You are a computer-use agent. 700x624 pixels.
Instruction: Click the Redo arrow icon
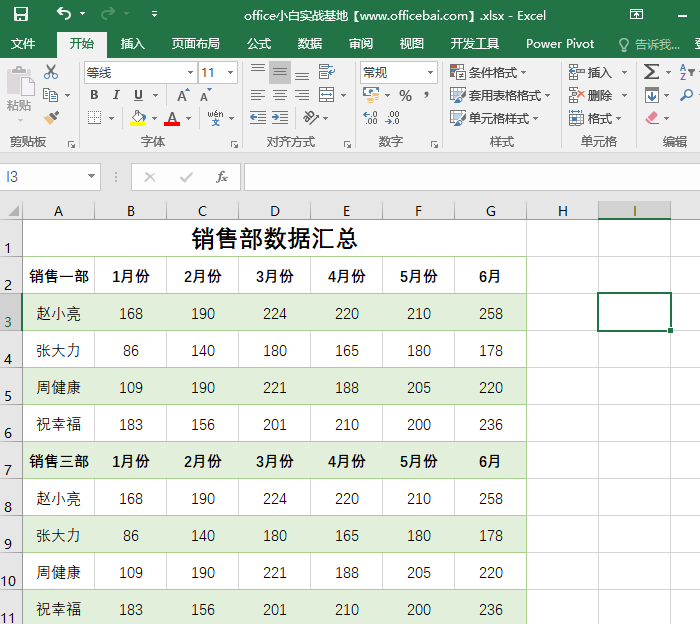tap(108, 14)
